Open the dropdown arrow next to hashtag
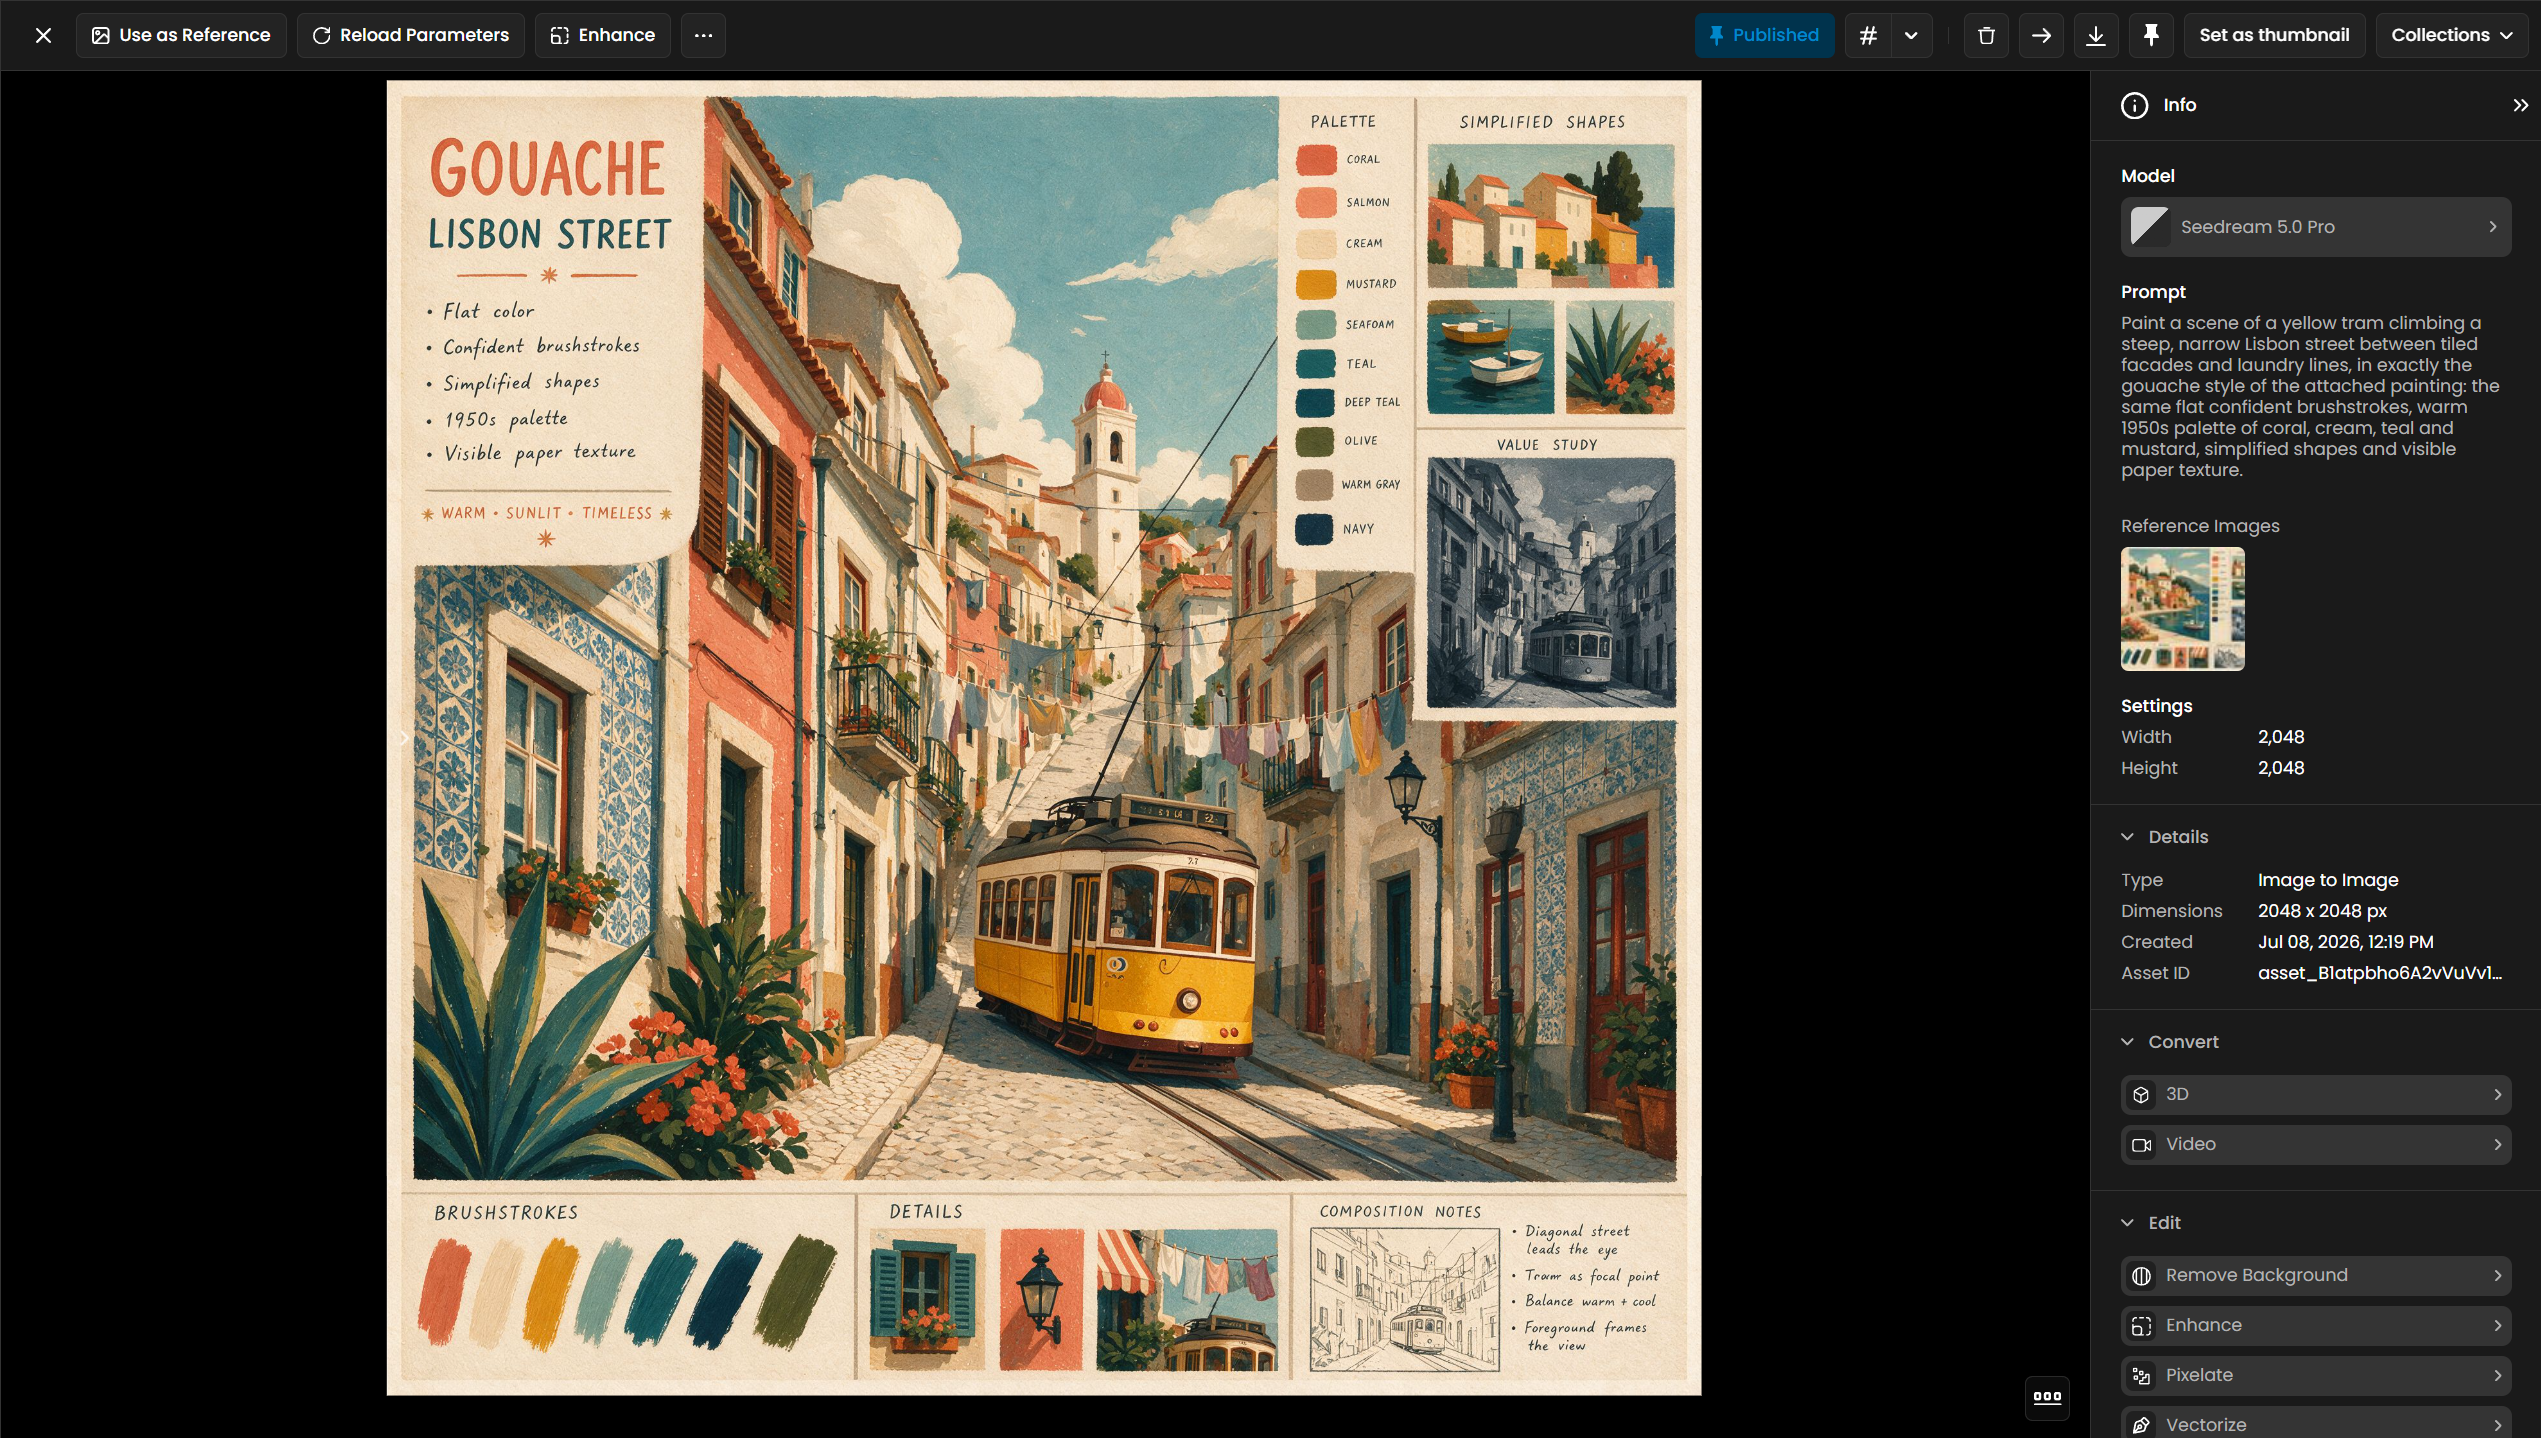The width and height of the screenshot is (2541, 1438). [x=1911, y=35]
